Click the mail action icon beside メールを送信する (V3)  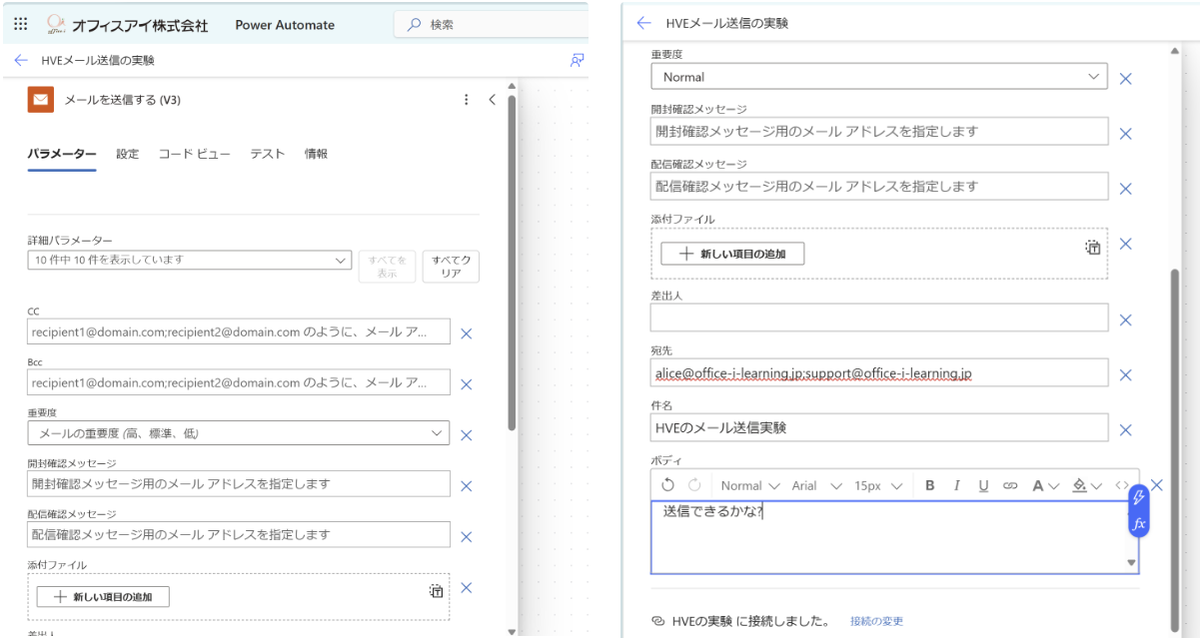tap(41, 100)
